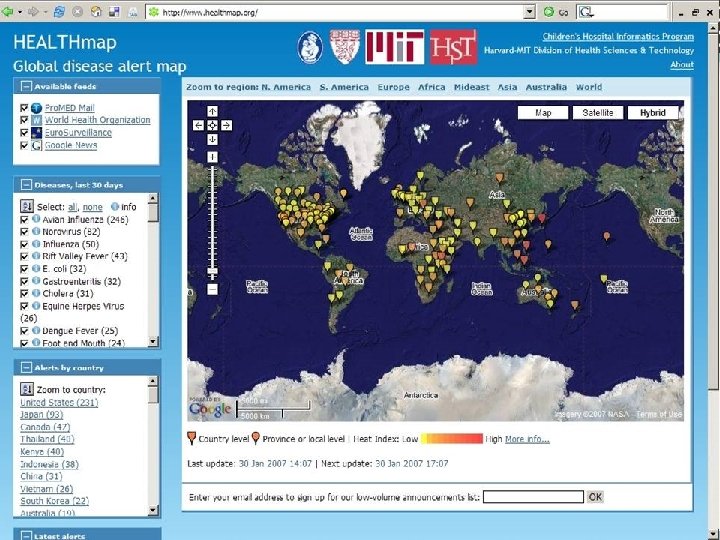Collapse the Alerts by country panel
The height and width of the screenshot is (540, 720).
point(27,367)
